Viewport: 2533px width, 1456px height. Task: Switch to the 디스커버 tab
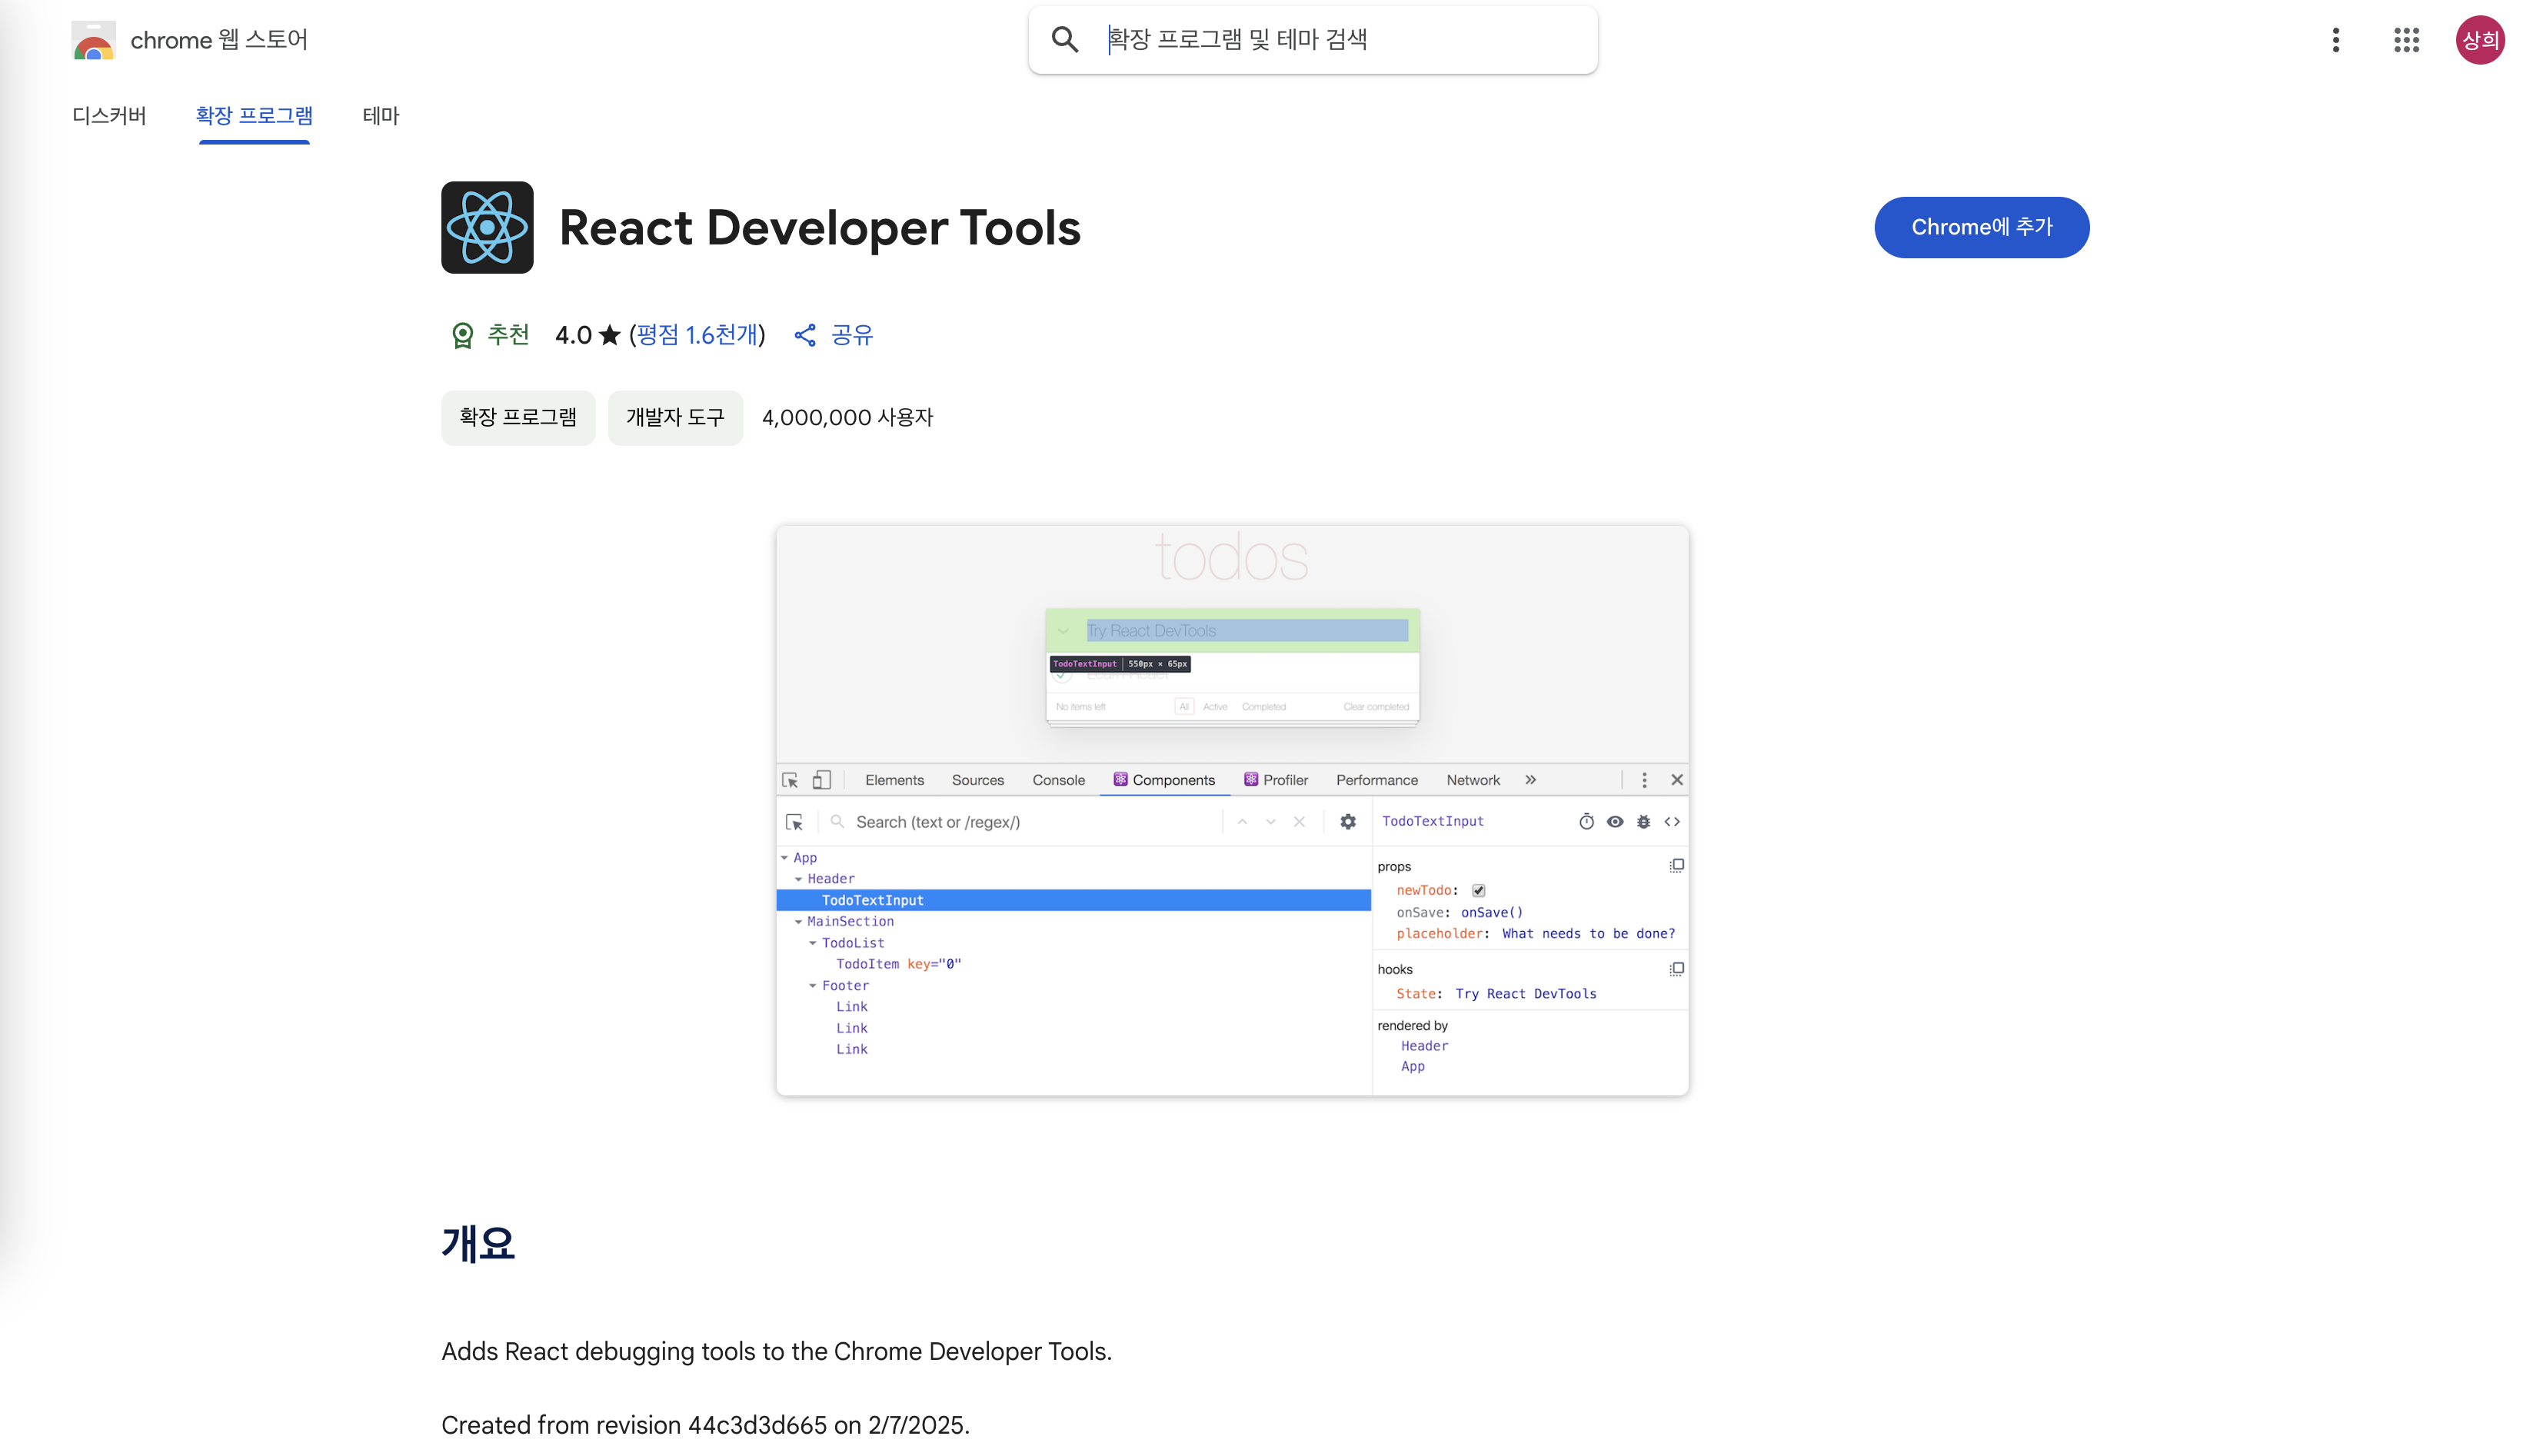pos(109,116)
